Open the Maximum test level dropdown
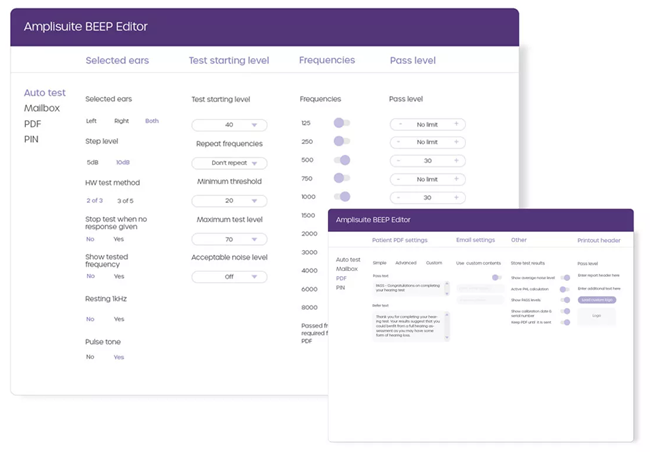 coord(229,239)
